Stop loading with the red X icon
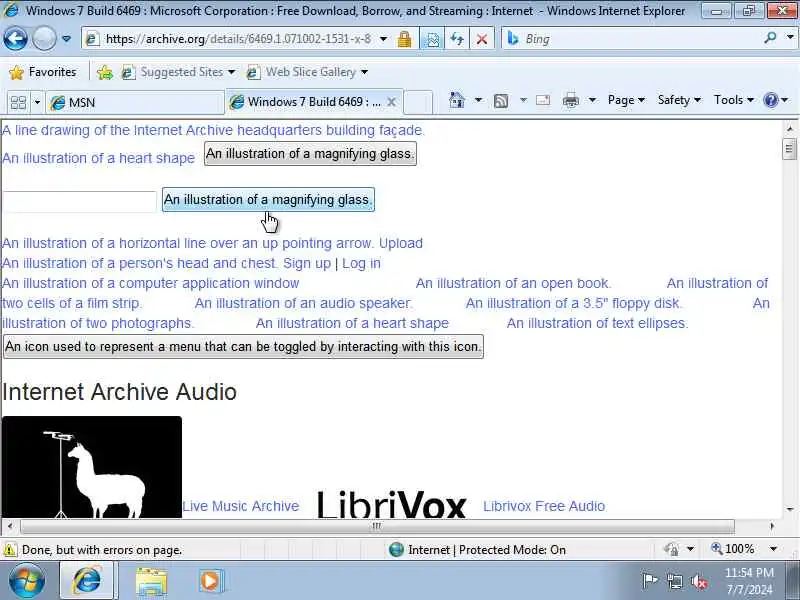 [482, 39]
